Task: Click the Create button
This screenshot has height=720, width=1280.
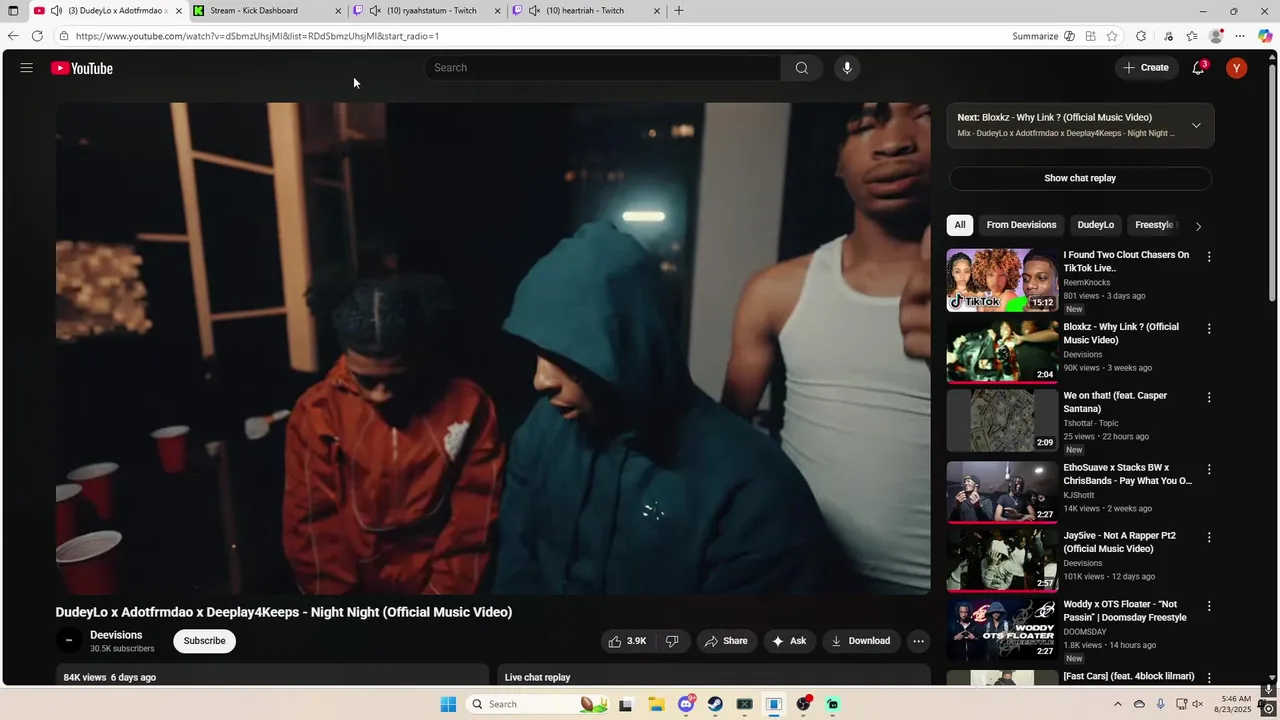Action: point(1146,68)
